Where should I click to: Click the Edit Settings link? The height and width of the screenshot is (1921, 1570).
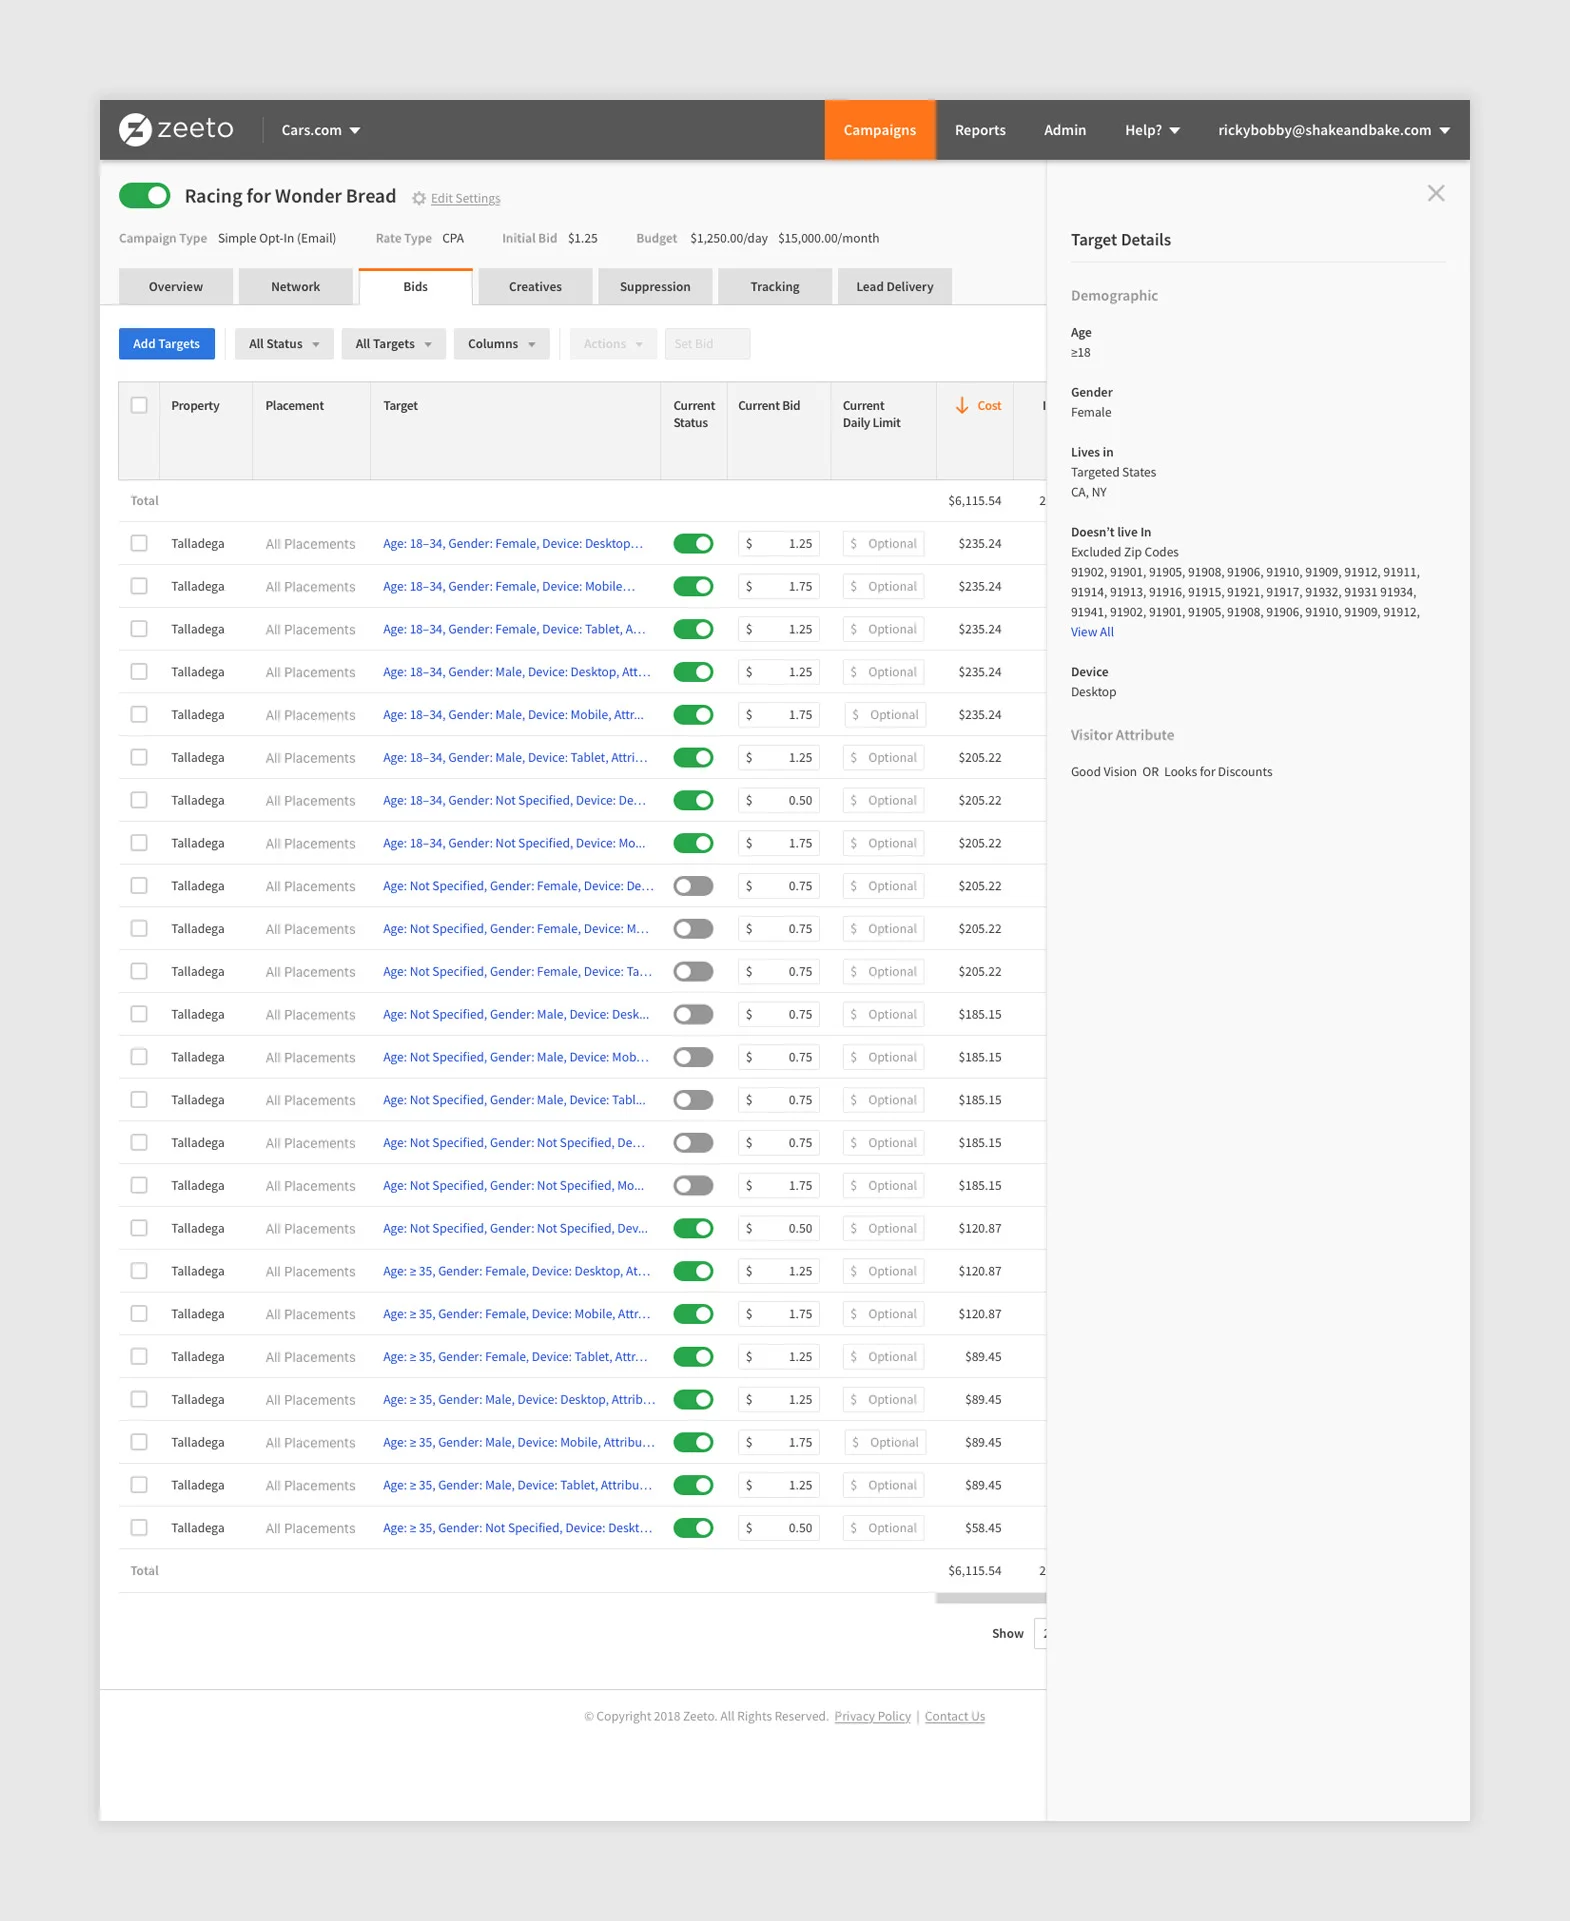coord(466,198)
